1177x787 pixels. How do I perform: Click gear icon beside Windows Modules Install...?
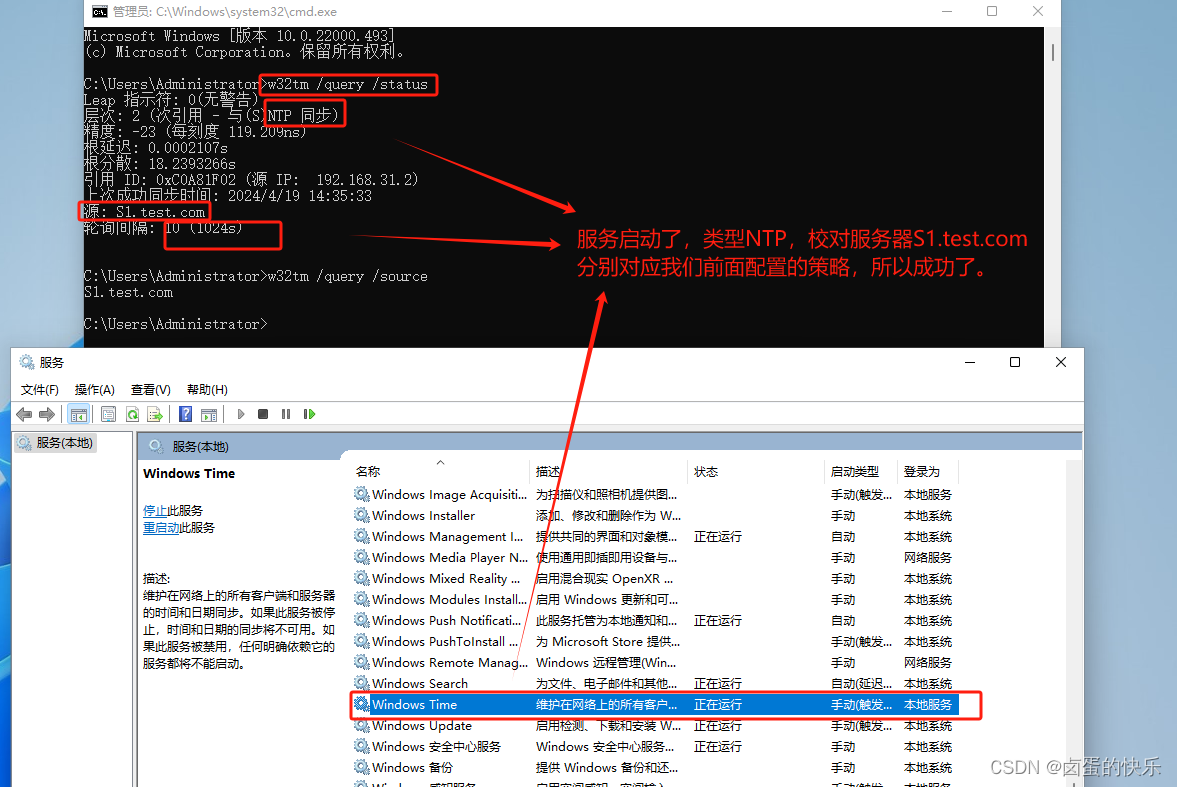click(362, 599)
